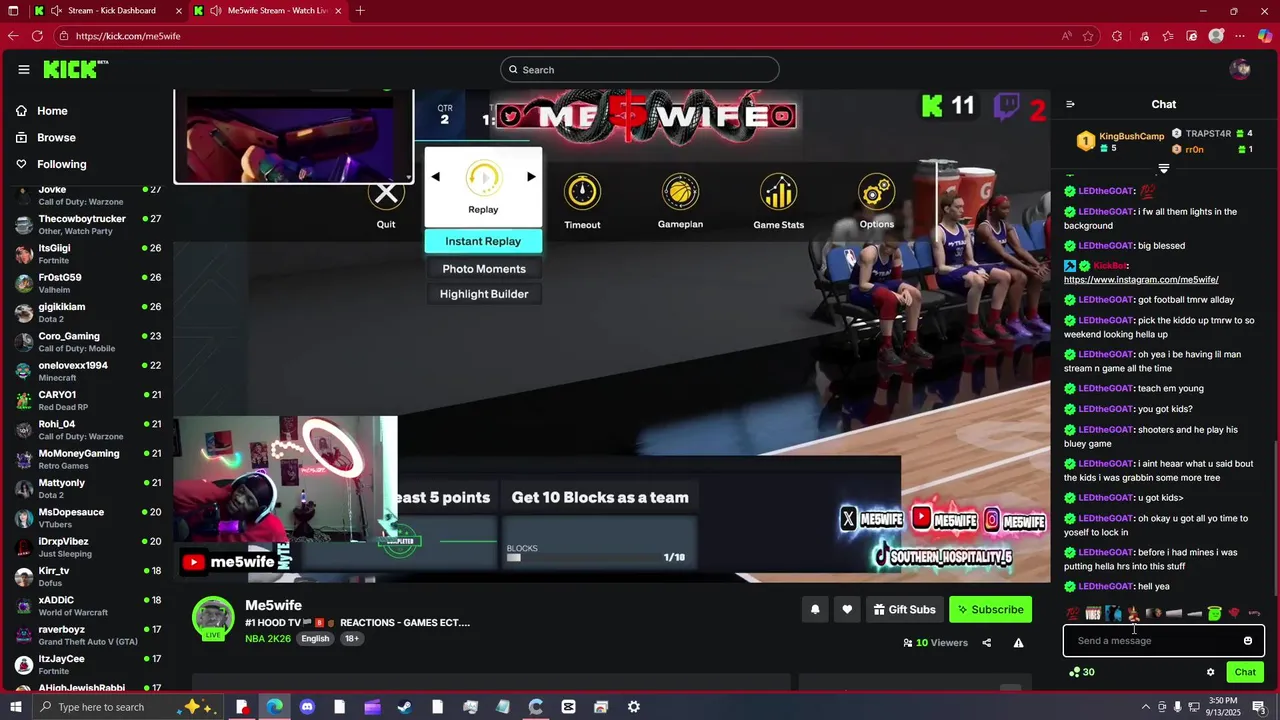Viewport: 1280px width, 720px height.
Task: Click the Gift Subs button
Action: pos(904,609)
